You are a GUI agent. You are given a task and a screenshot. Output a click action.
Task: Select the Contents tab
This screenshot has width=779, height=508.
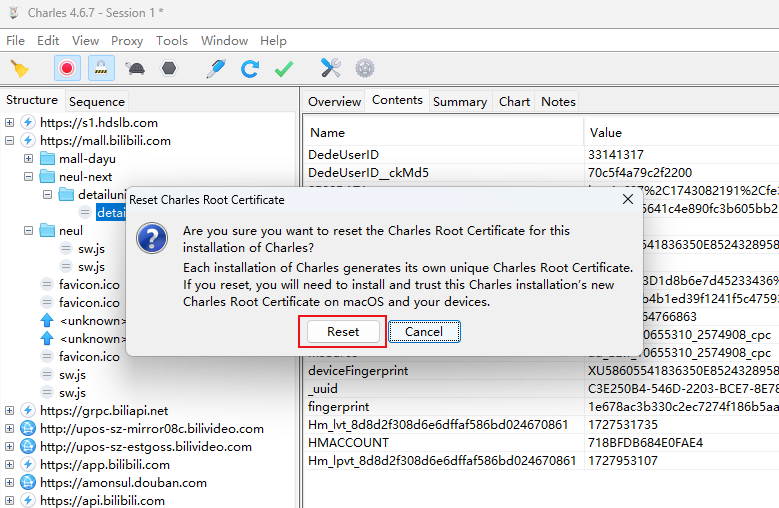click(397, 100)
